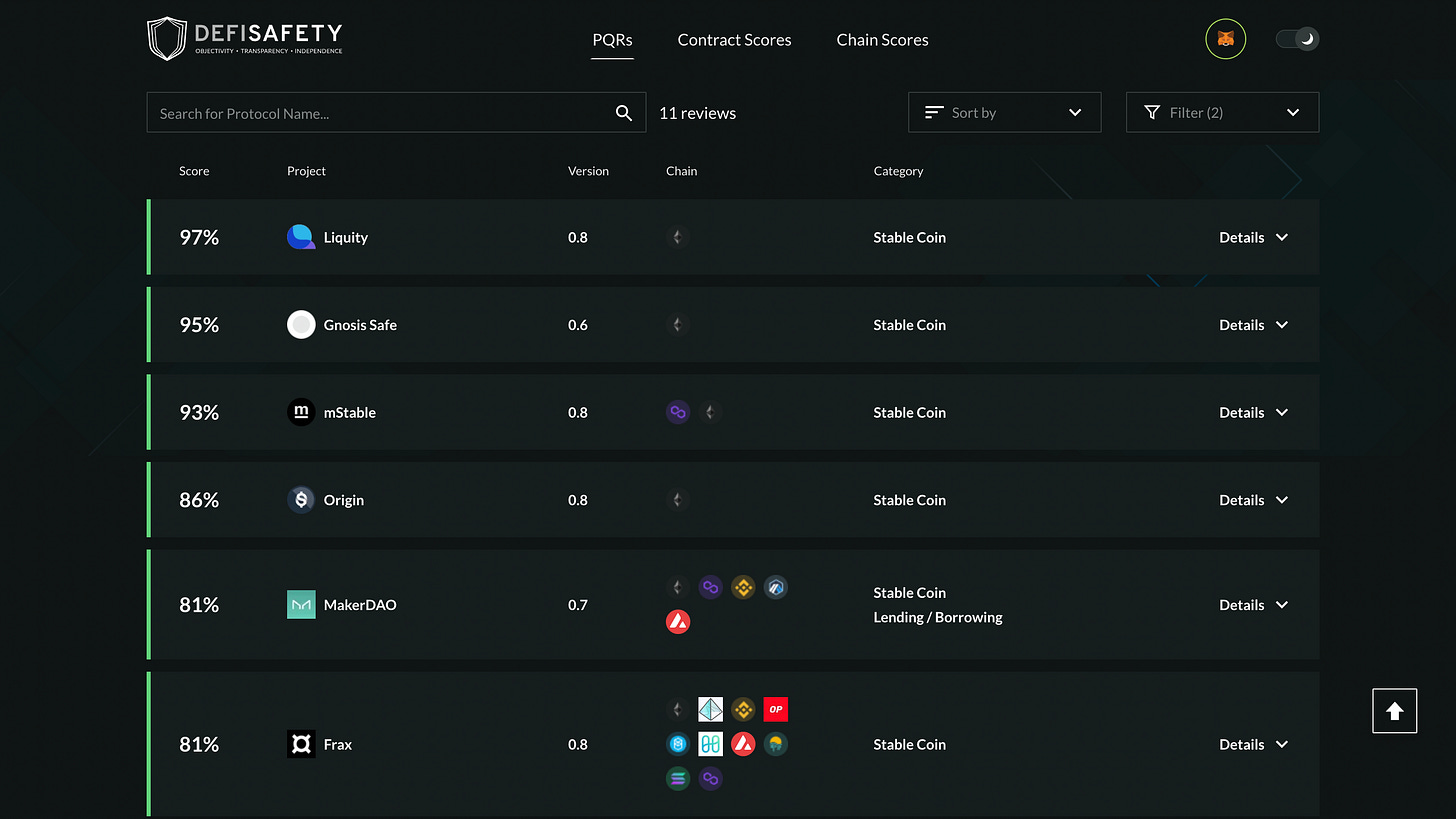The width and height of the screenshot is (1456, 819).
Task: Click the MakerDAO project logo
Action: pos(301,605)
